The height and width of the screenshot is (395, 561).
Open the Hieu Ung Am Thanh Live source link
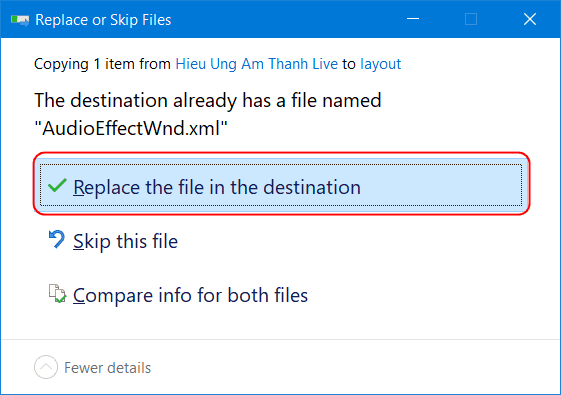point(256,64)
